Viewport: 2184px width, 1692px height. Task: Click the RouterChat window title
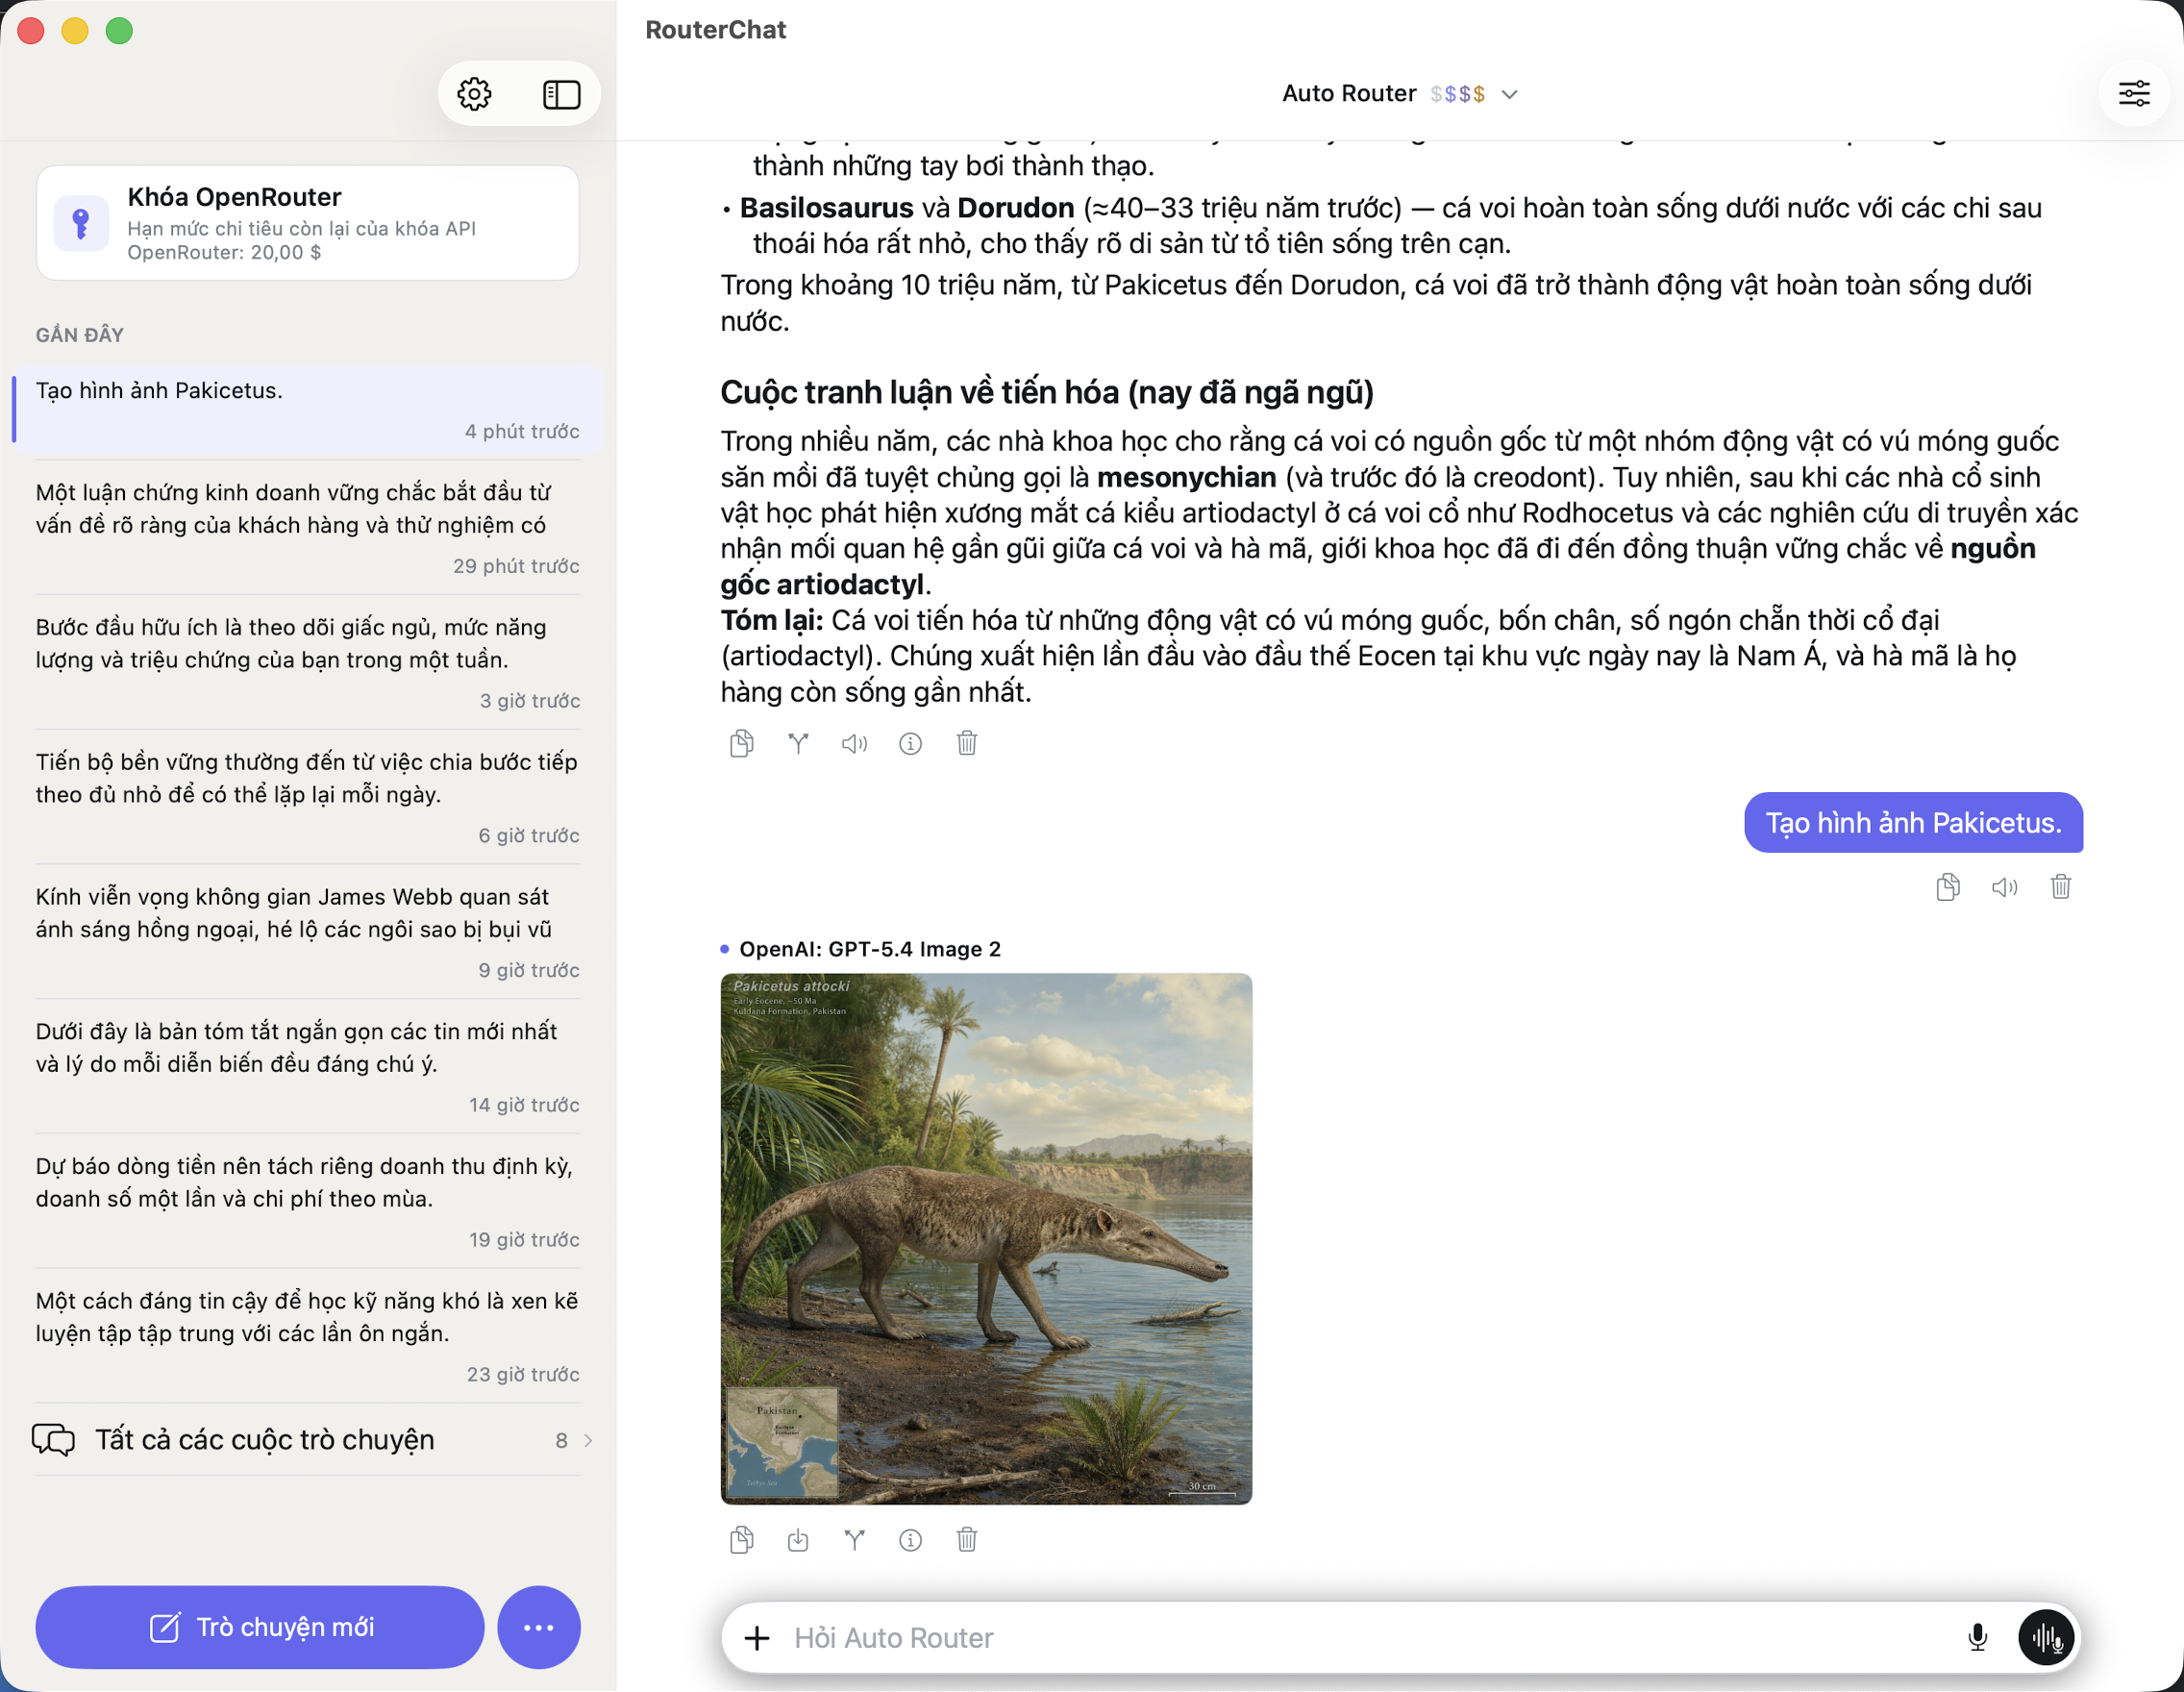click(x=716, y=30)
